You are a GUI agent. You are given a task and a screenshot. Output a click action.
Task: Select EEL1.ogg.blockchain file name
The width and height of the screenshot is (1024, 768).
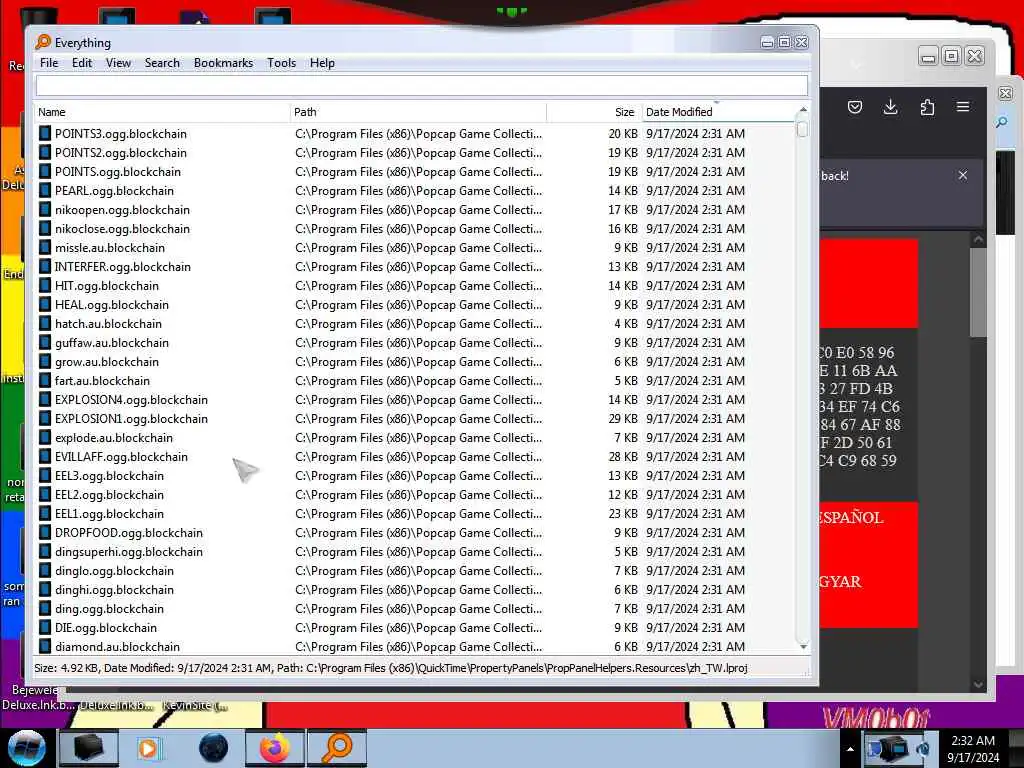point(109,514)
